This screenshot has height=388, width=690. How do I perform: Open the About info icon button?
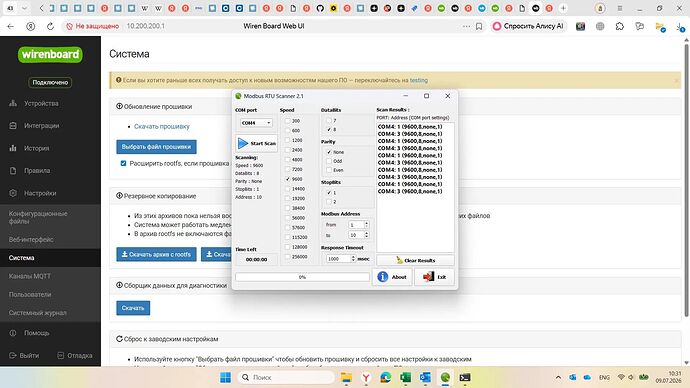tap(392, 277)
